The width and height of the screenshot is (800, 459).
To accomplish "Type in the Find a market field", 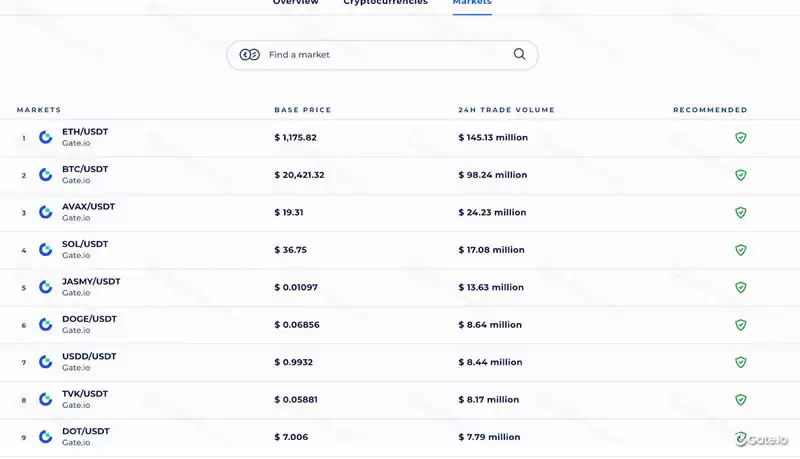I will click(385, 54).
